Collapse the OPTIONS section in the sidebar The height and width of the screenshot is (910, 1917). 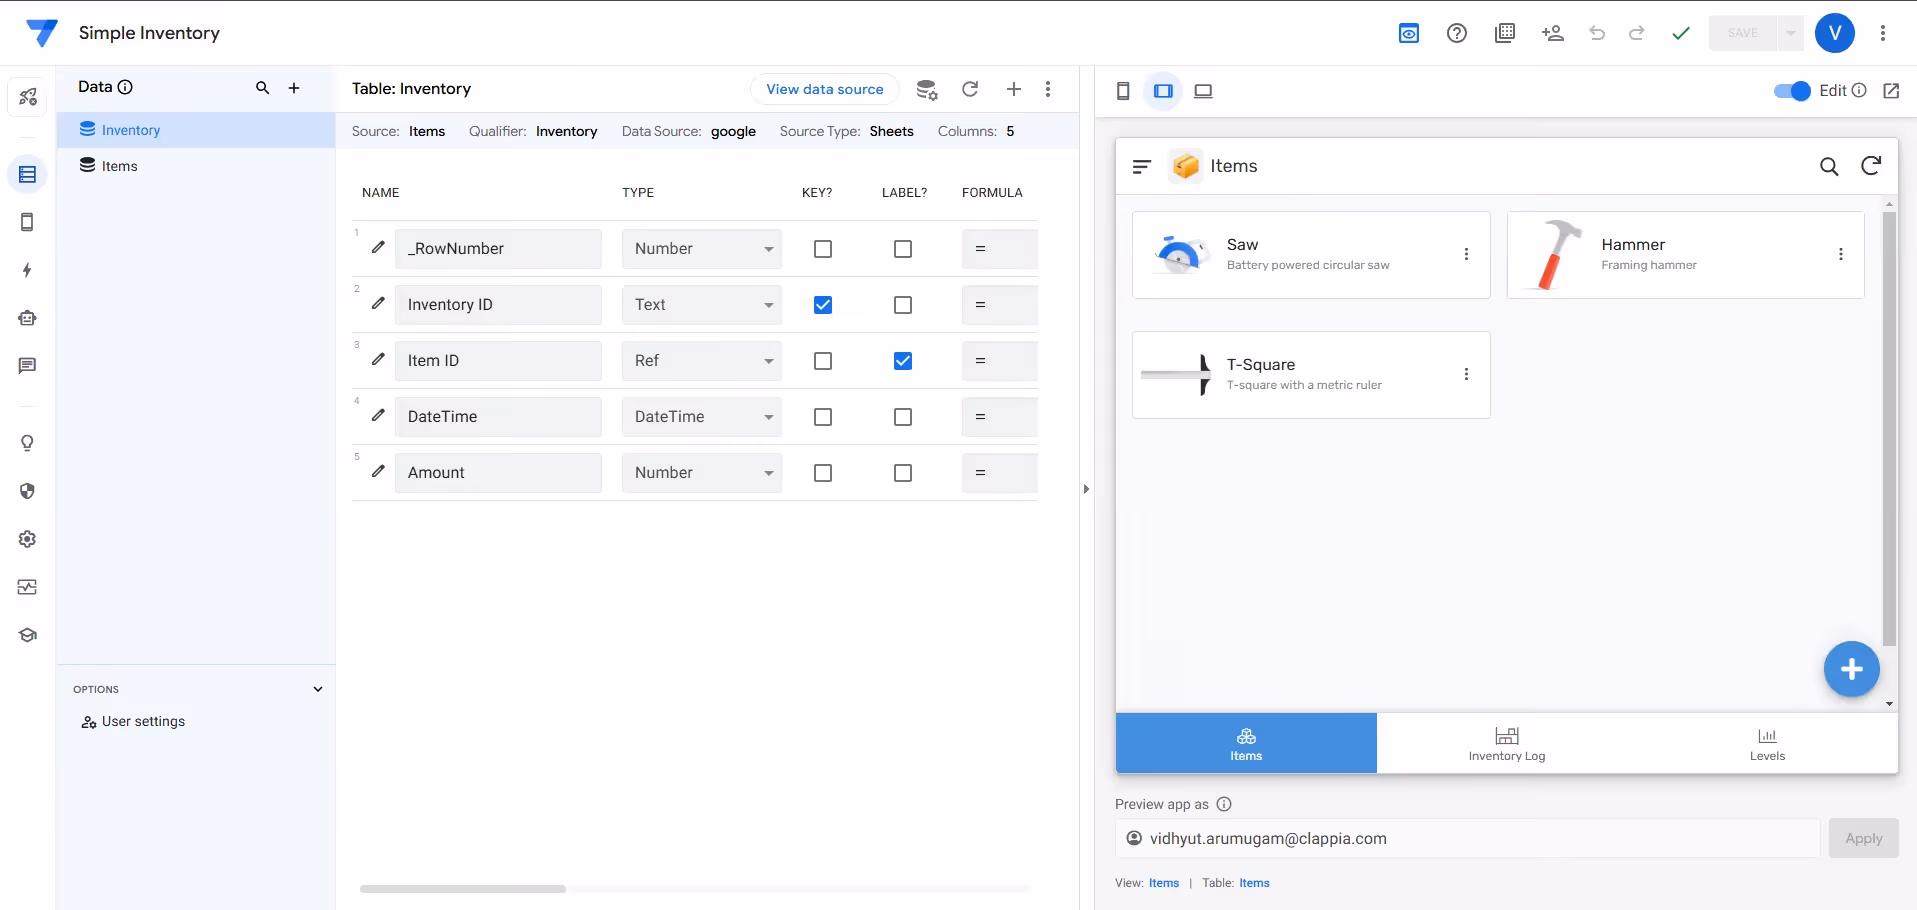coord(317,689)
